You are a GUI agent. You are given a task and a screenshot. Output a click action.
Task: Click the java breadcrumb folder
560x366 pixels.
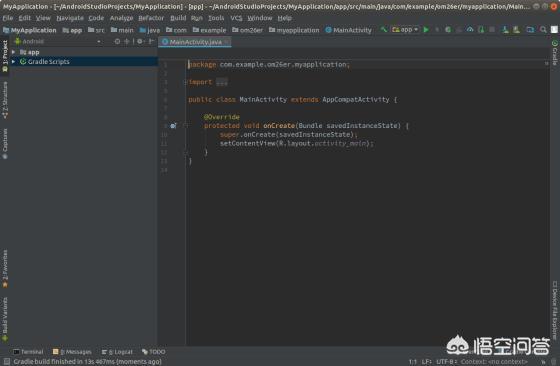[150, 30]
